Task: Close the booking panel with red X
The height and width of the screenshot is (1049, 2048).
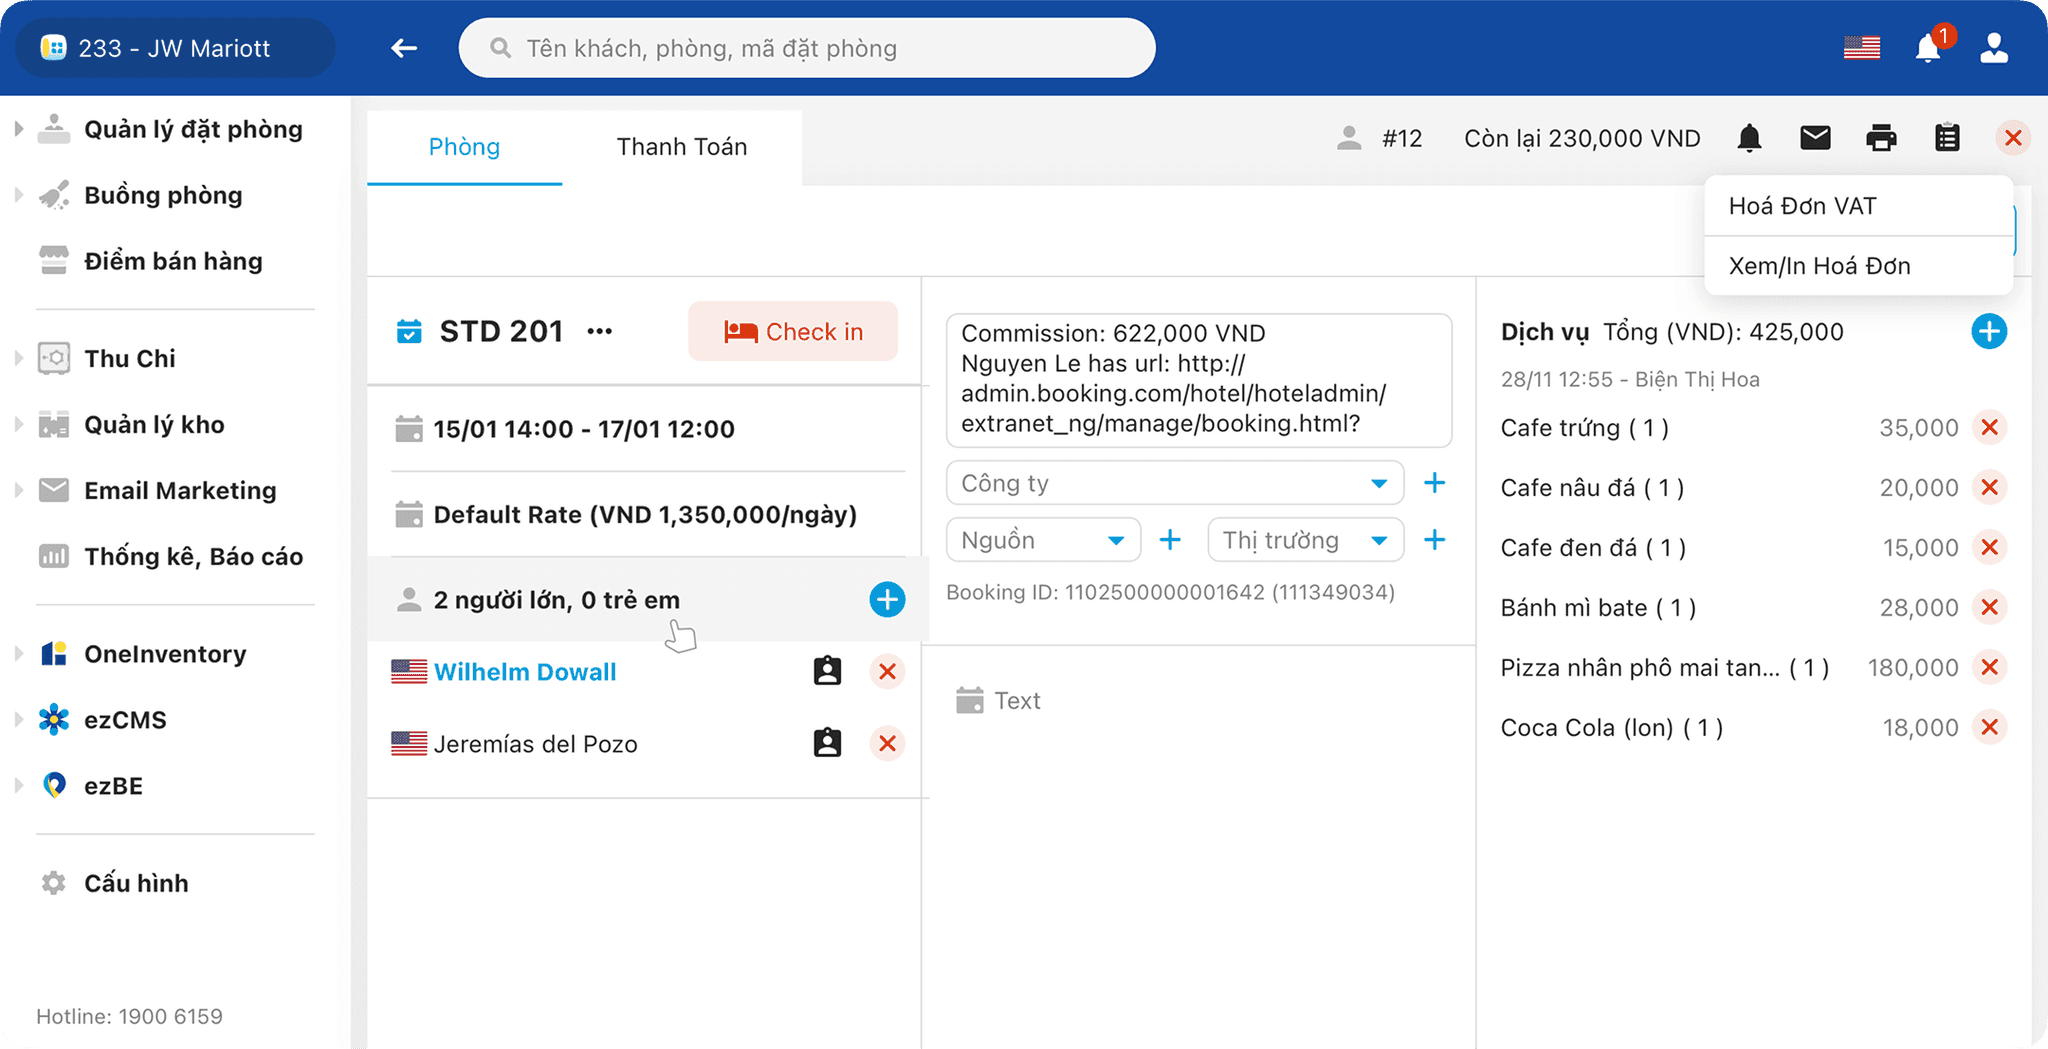Action: (2013, 138)
